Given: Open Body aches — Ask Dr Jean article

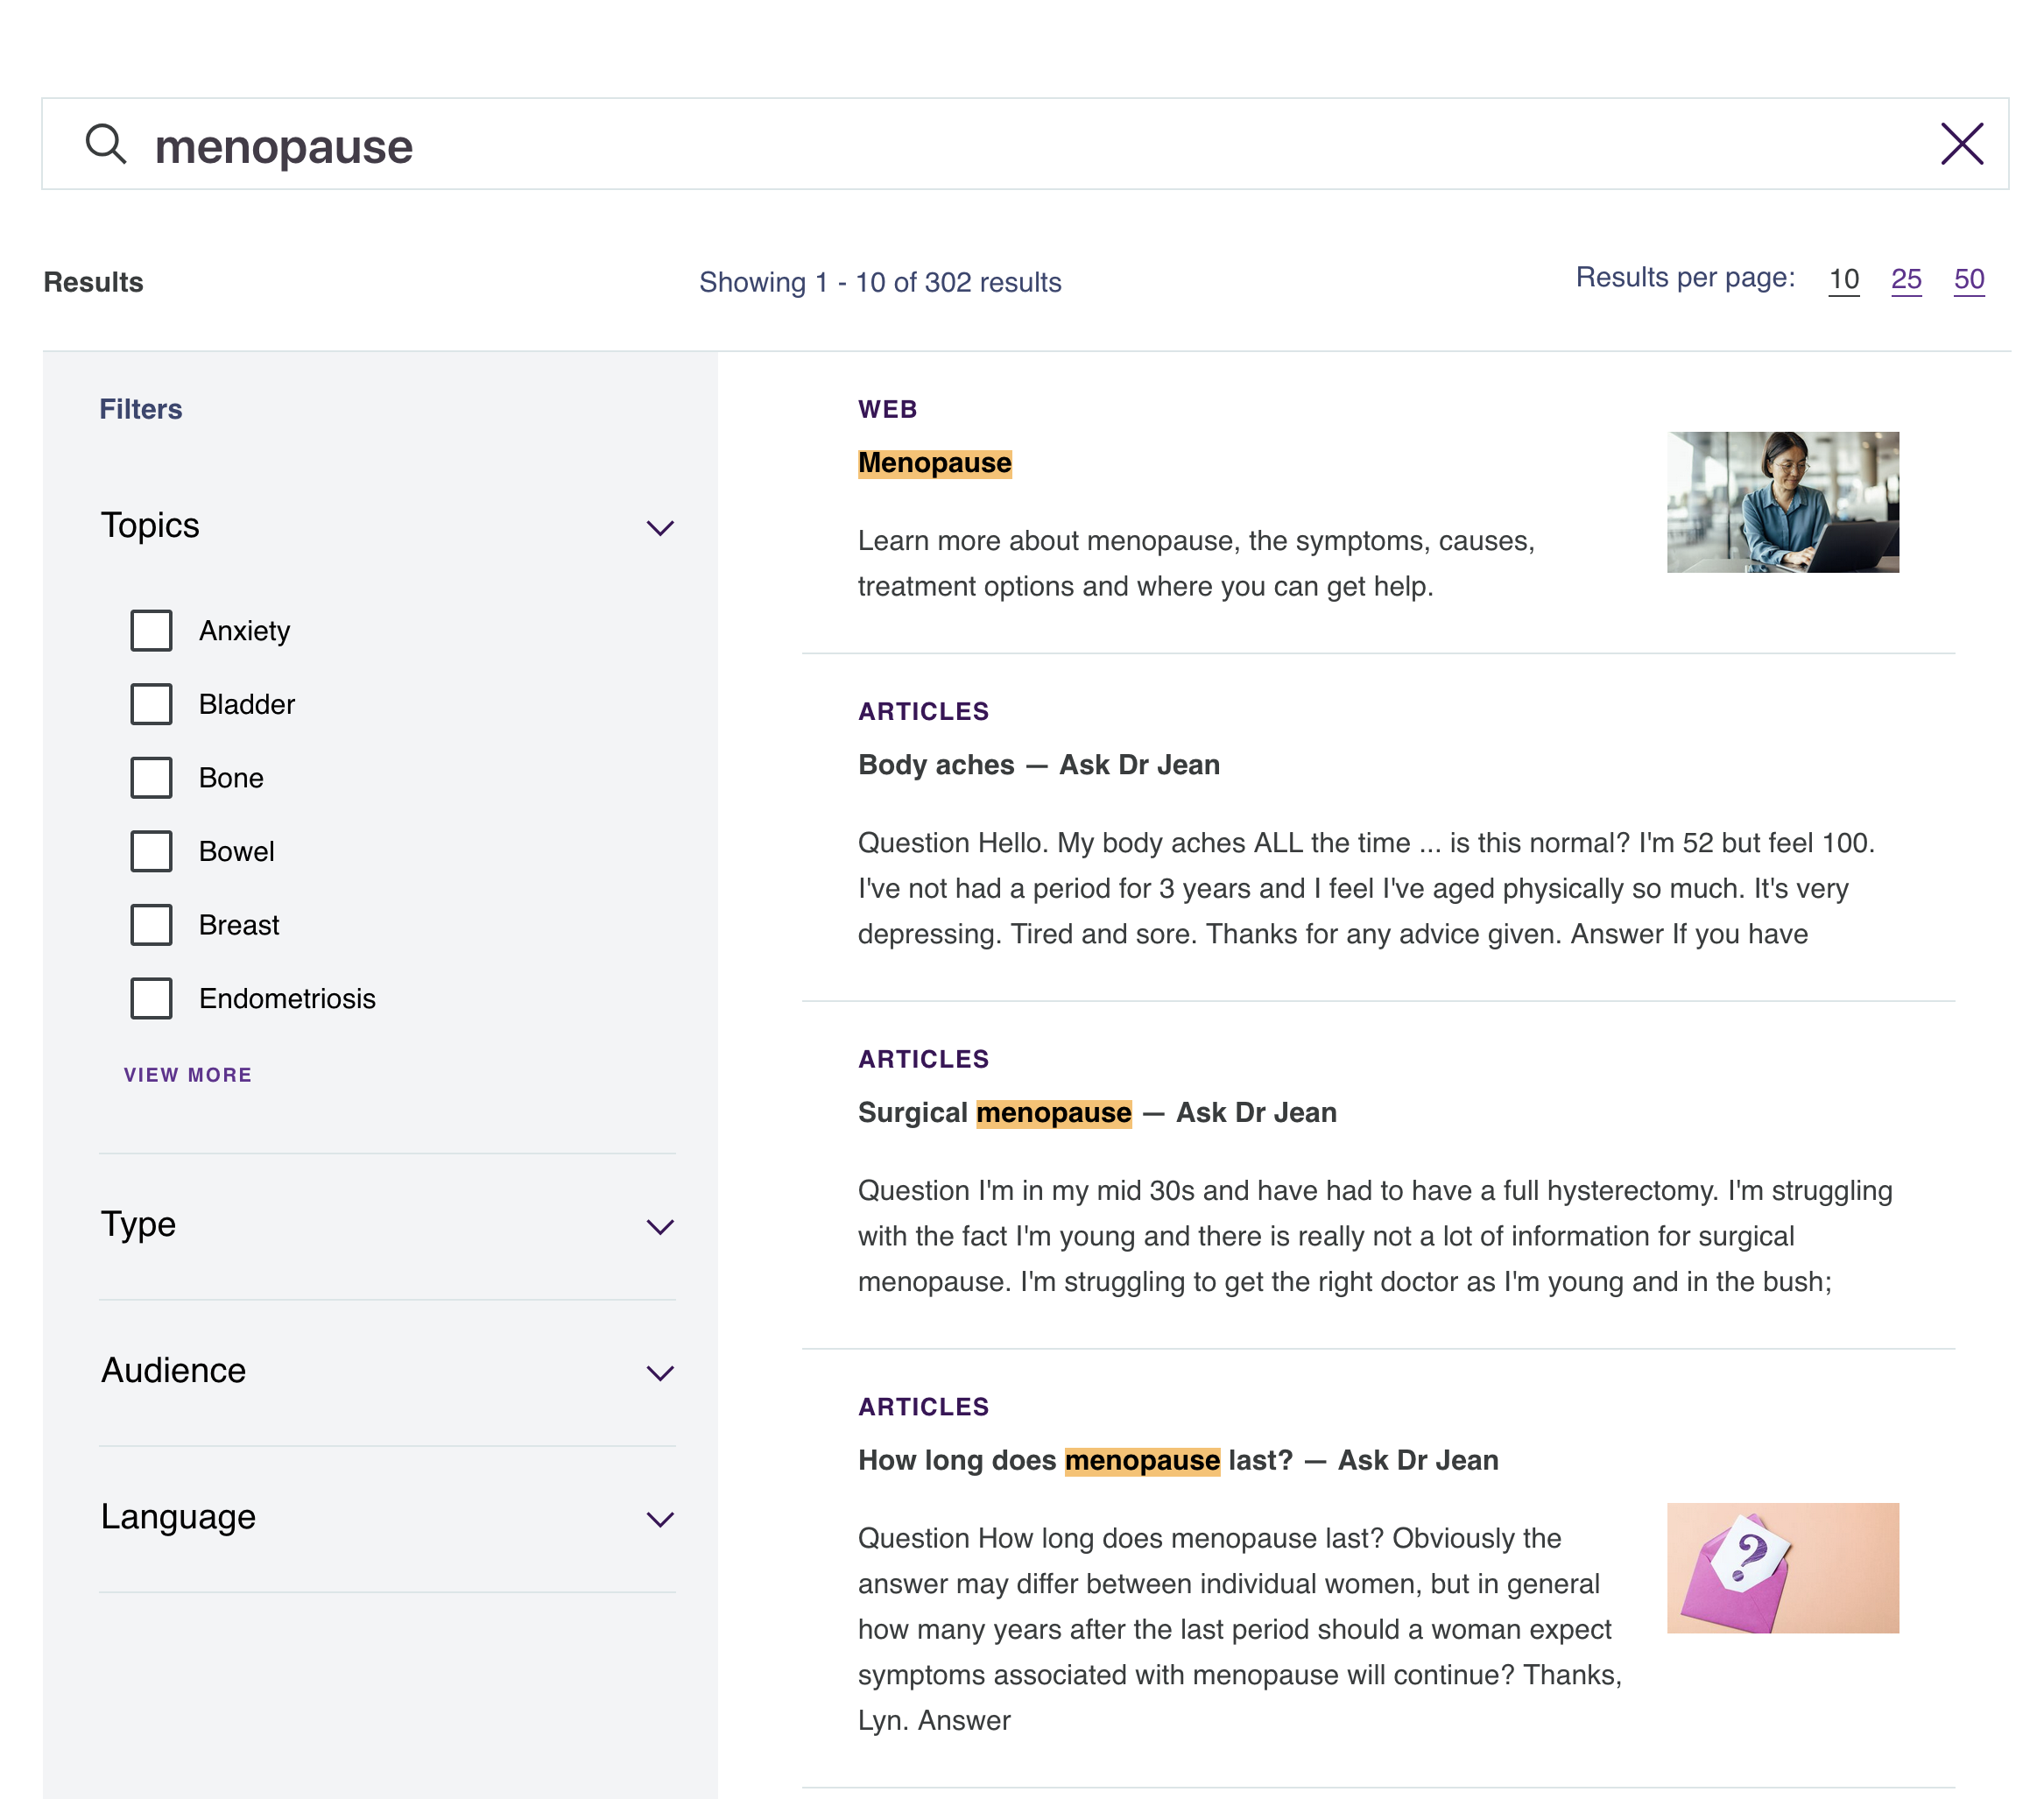Looking at the screenshot, I should click(x=1038, y=765).
